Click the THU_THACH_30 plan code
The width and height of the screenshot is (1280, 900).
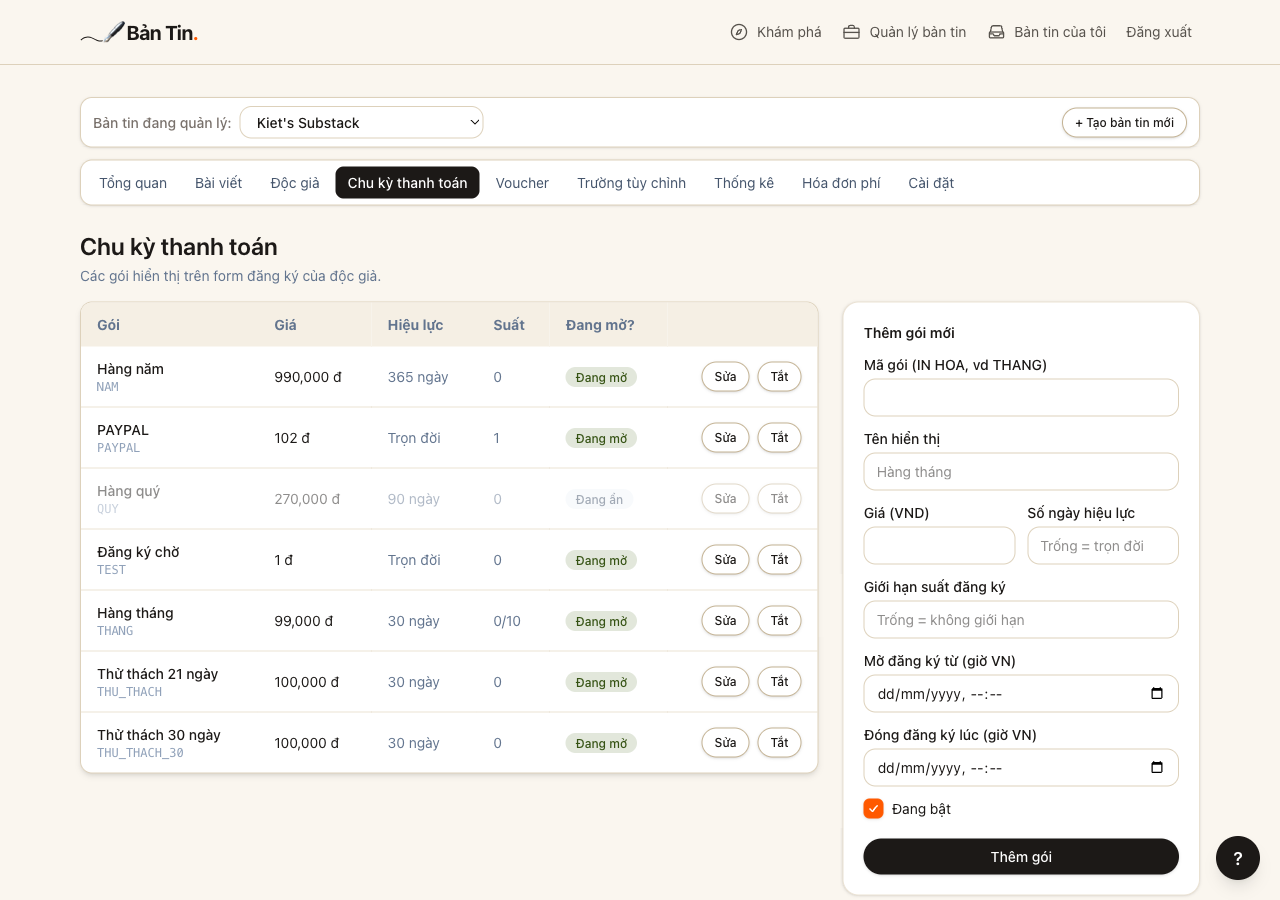coord(140,753)
